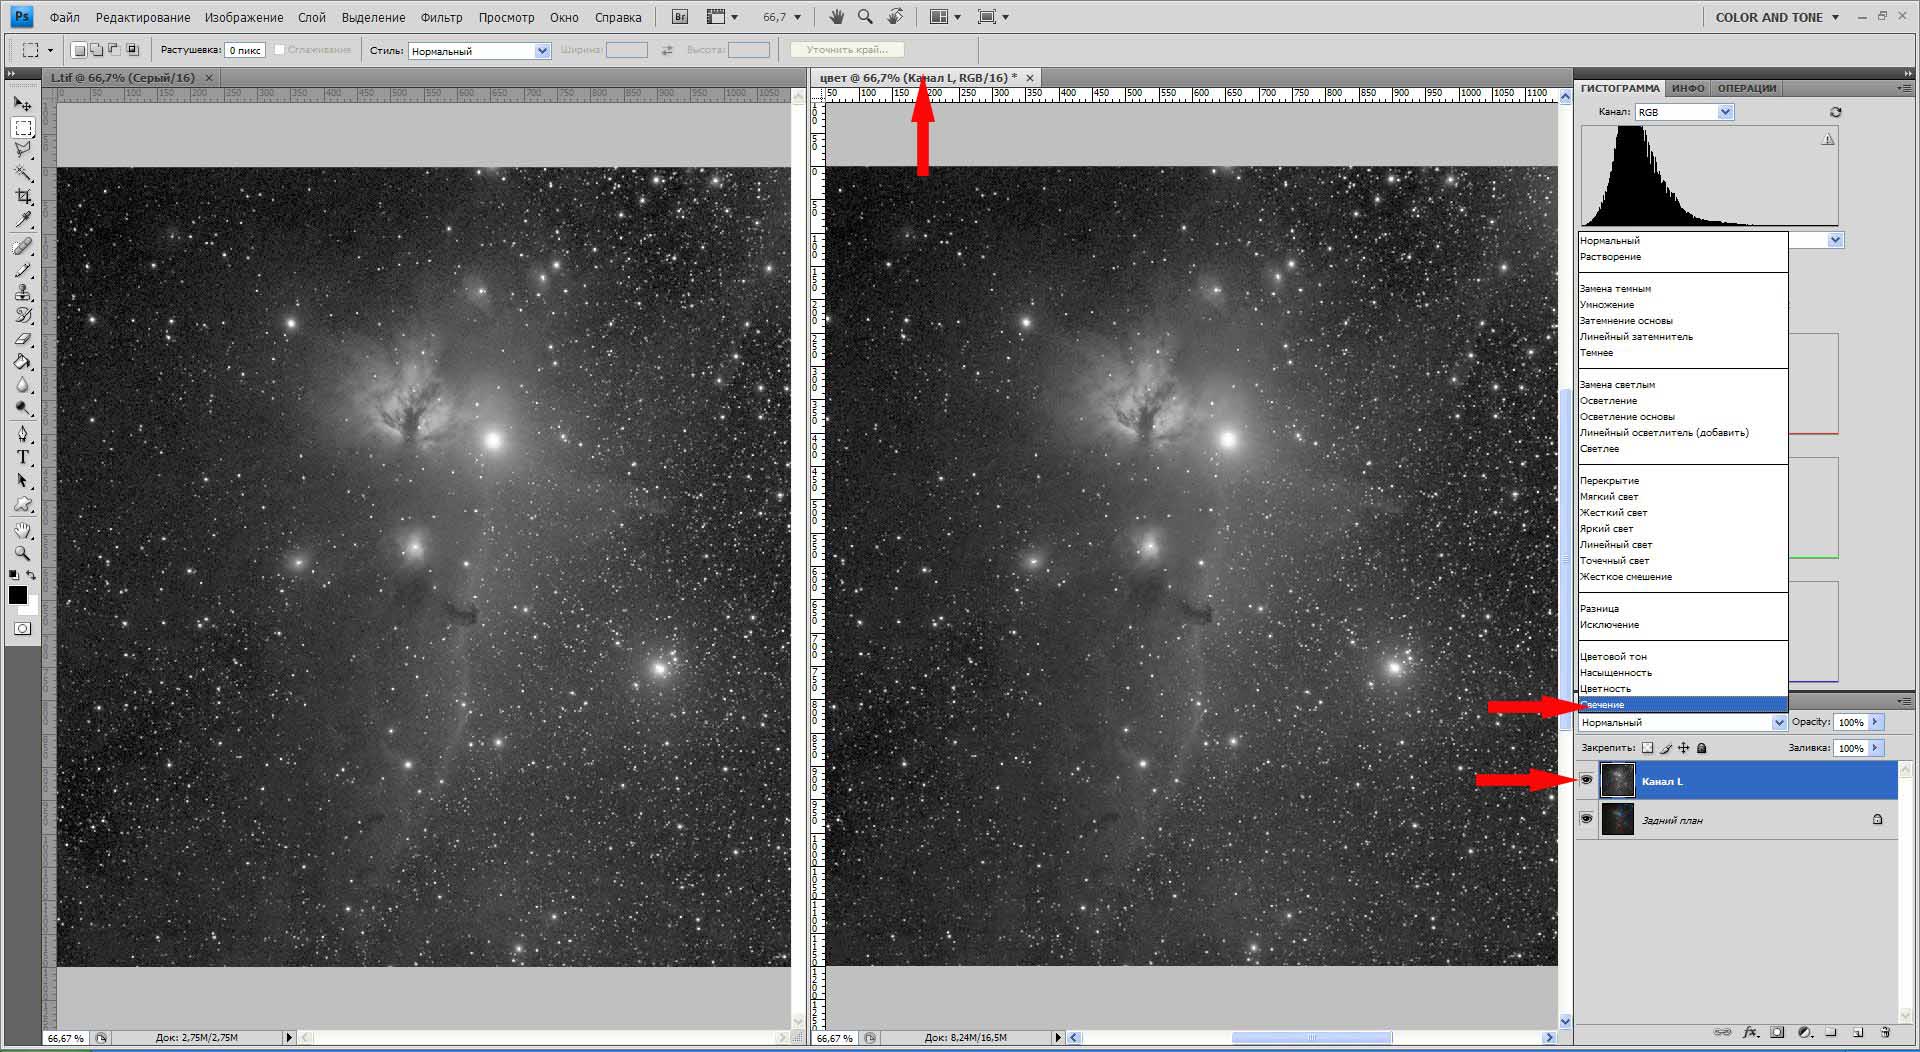Screen dimensions: 1920x1052
Task: Delete layer using the trash icon
Action: (x=1885, y=1032)
